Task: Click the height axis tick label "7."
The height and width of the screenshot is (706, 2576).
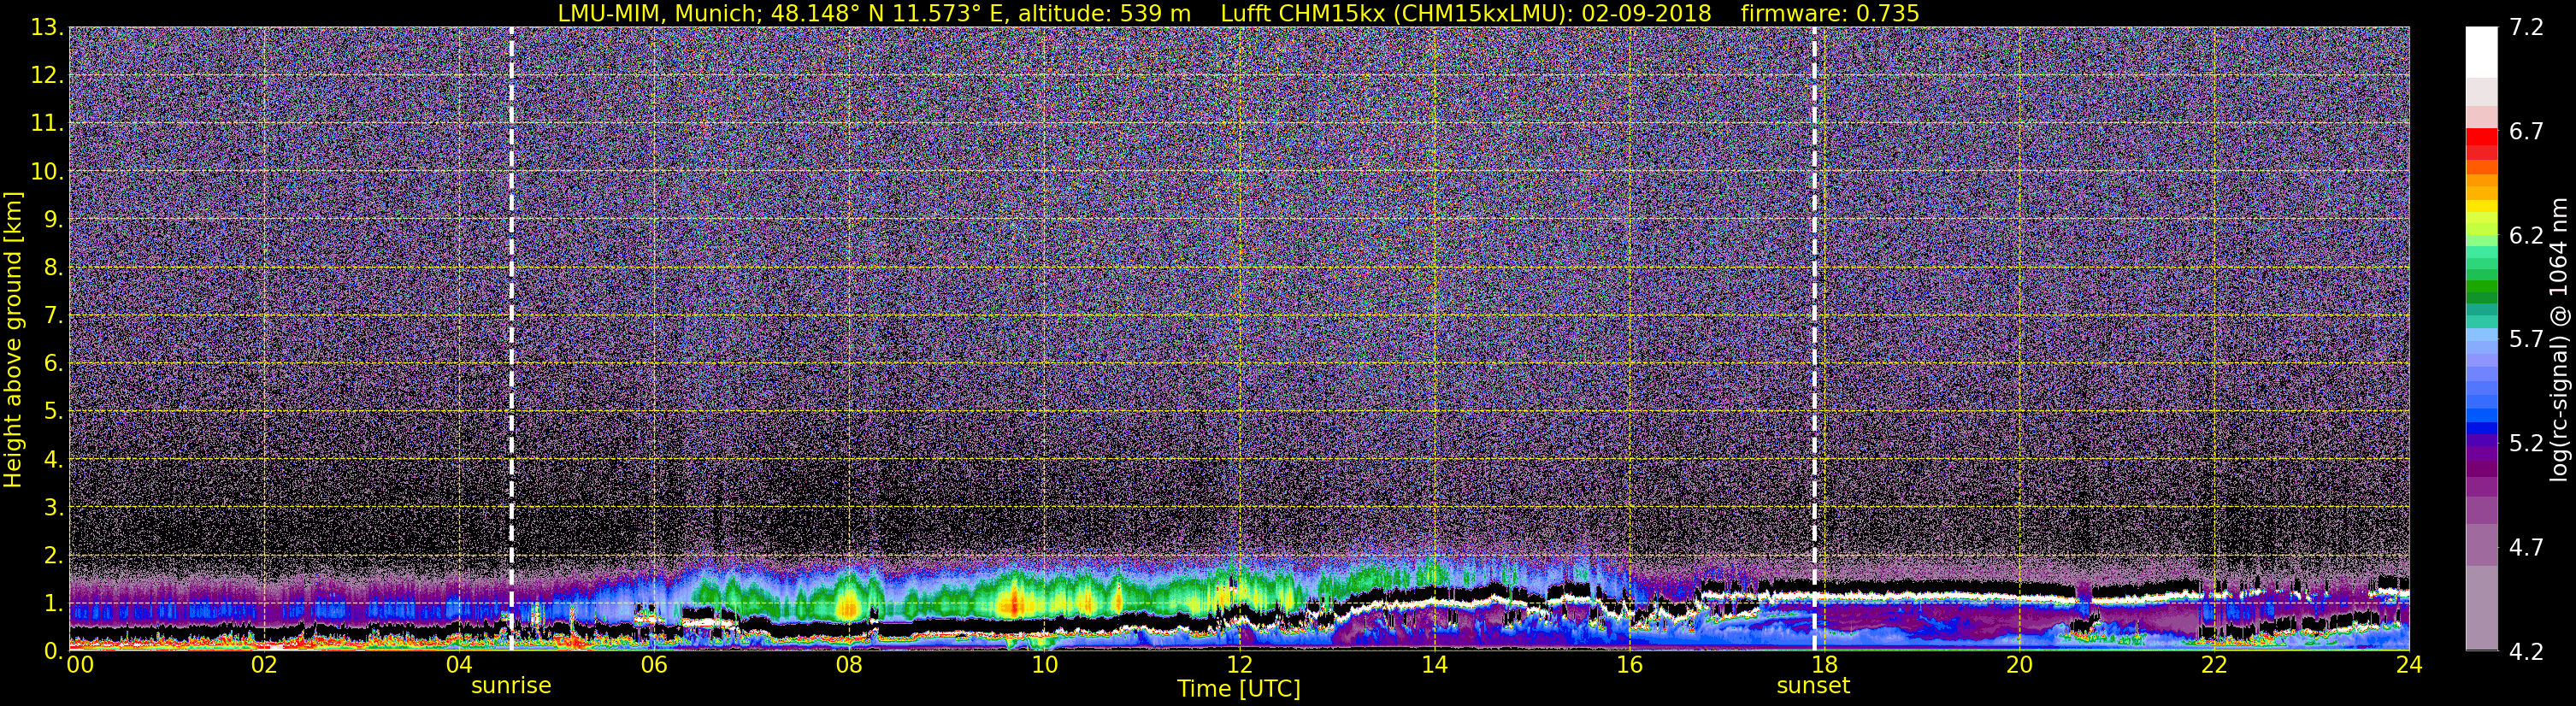Action: pyautogui.click(x=53, y=316)
